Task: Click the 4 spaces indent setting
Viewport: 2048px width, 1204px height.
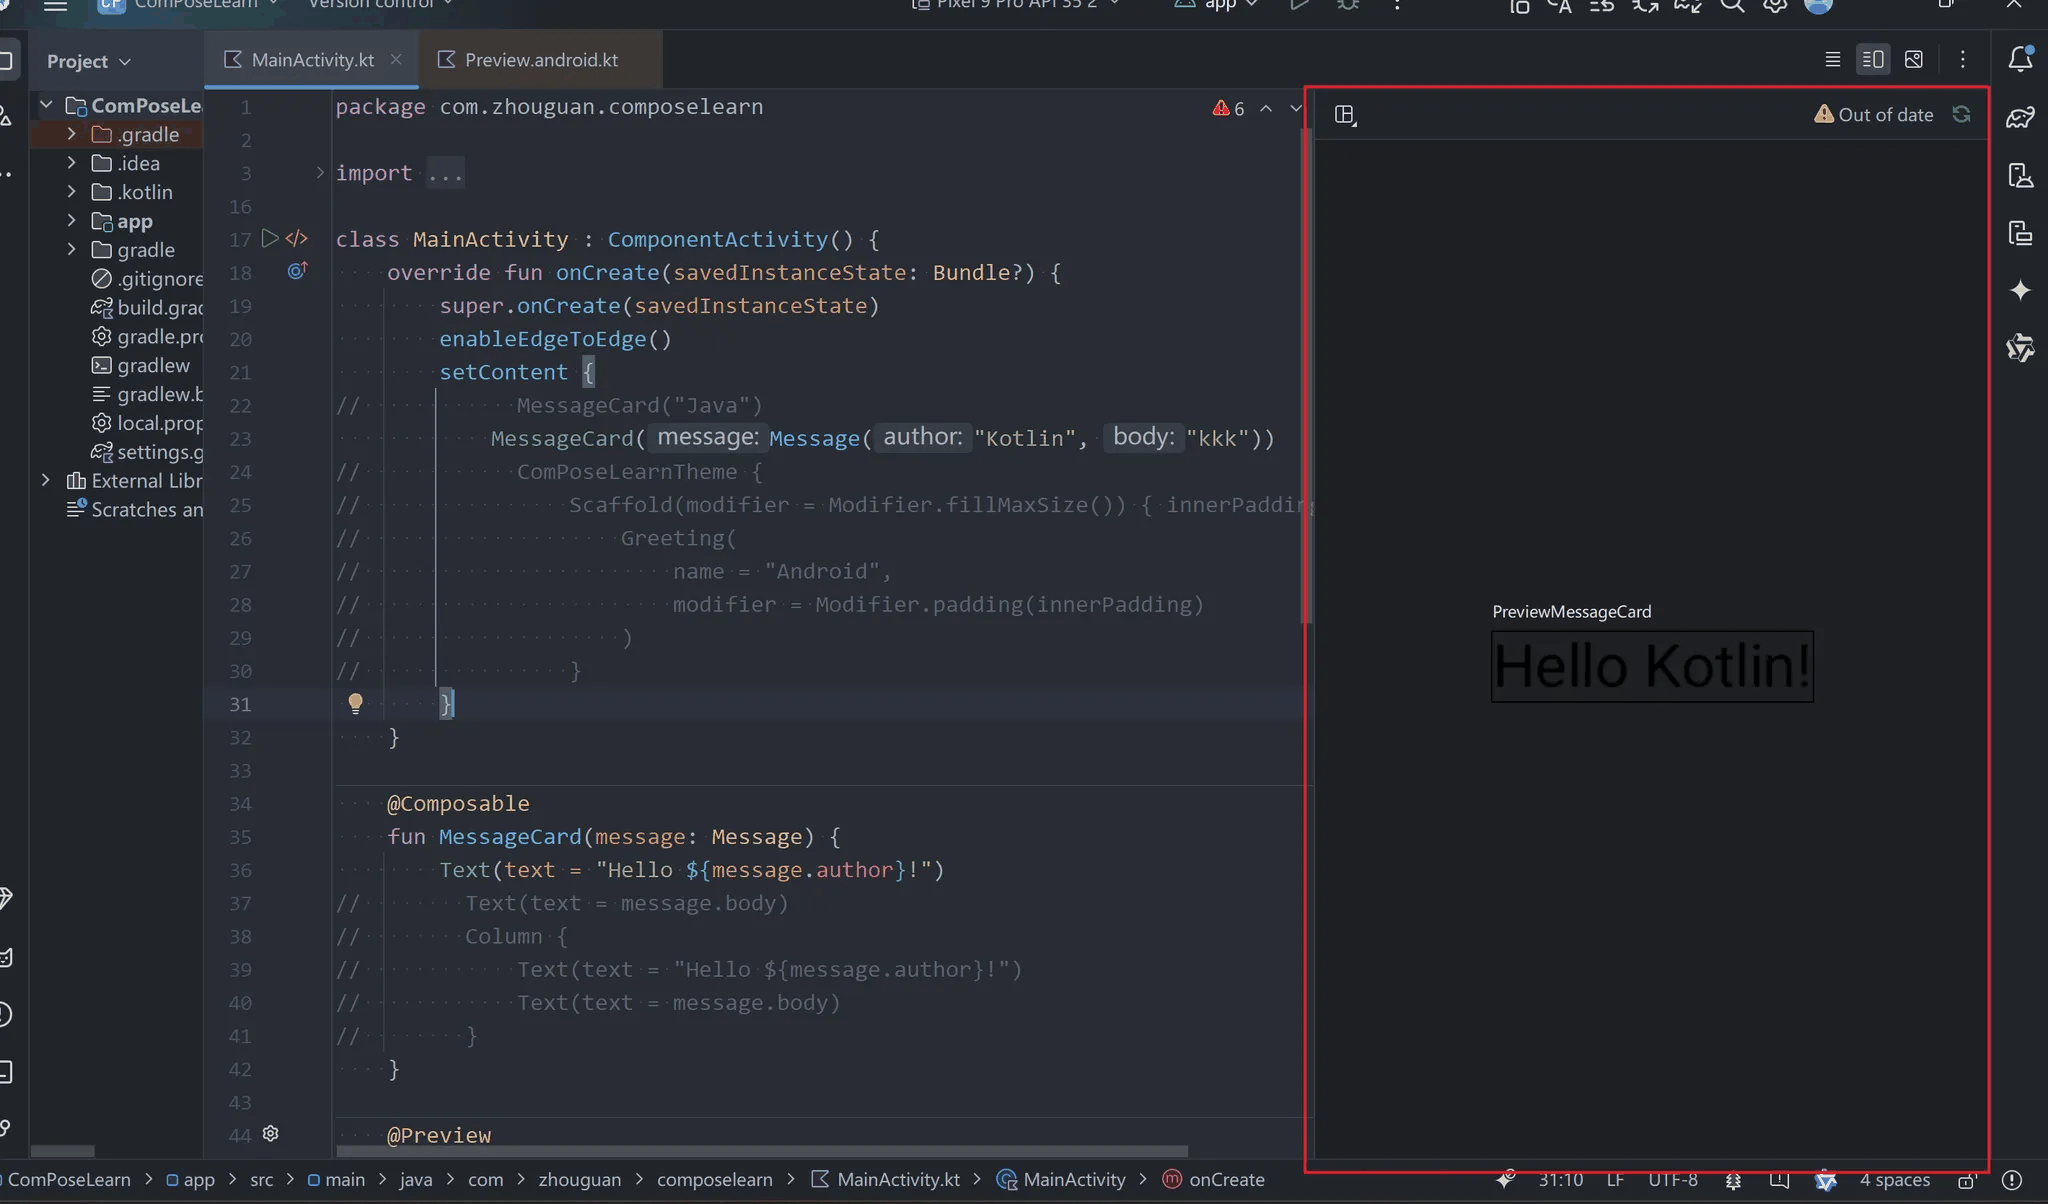Action: pyautogui.click(x=1894, y=1179)
